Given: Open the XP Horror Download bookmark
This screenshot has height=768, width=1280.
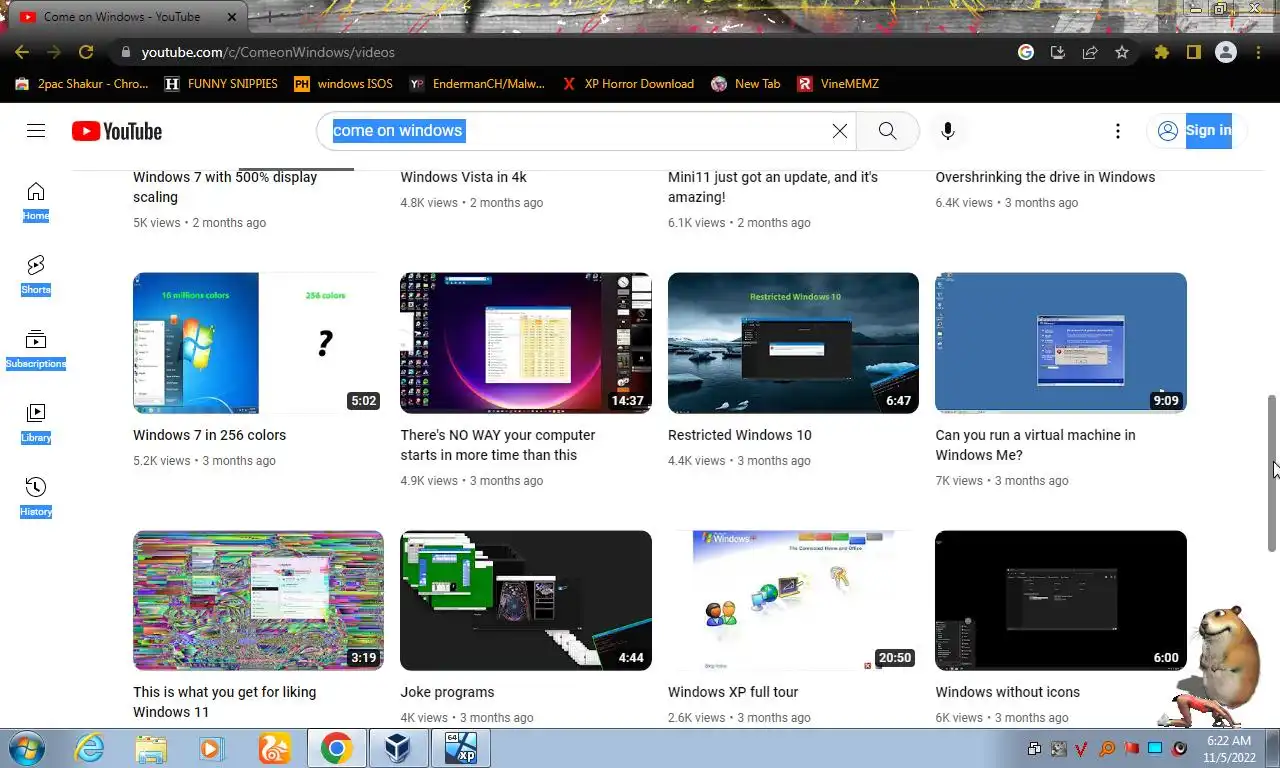Looking at the screenshot, I should point(628,84).
